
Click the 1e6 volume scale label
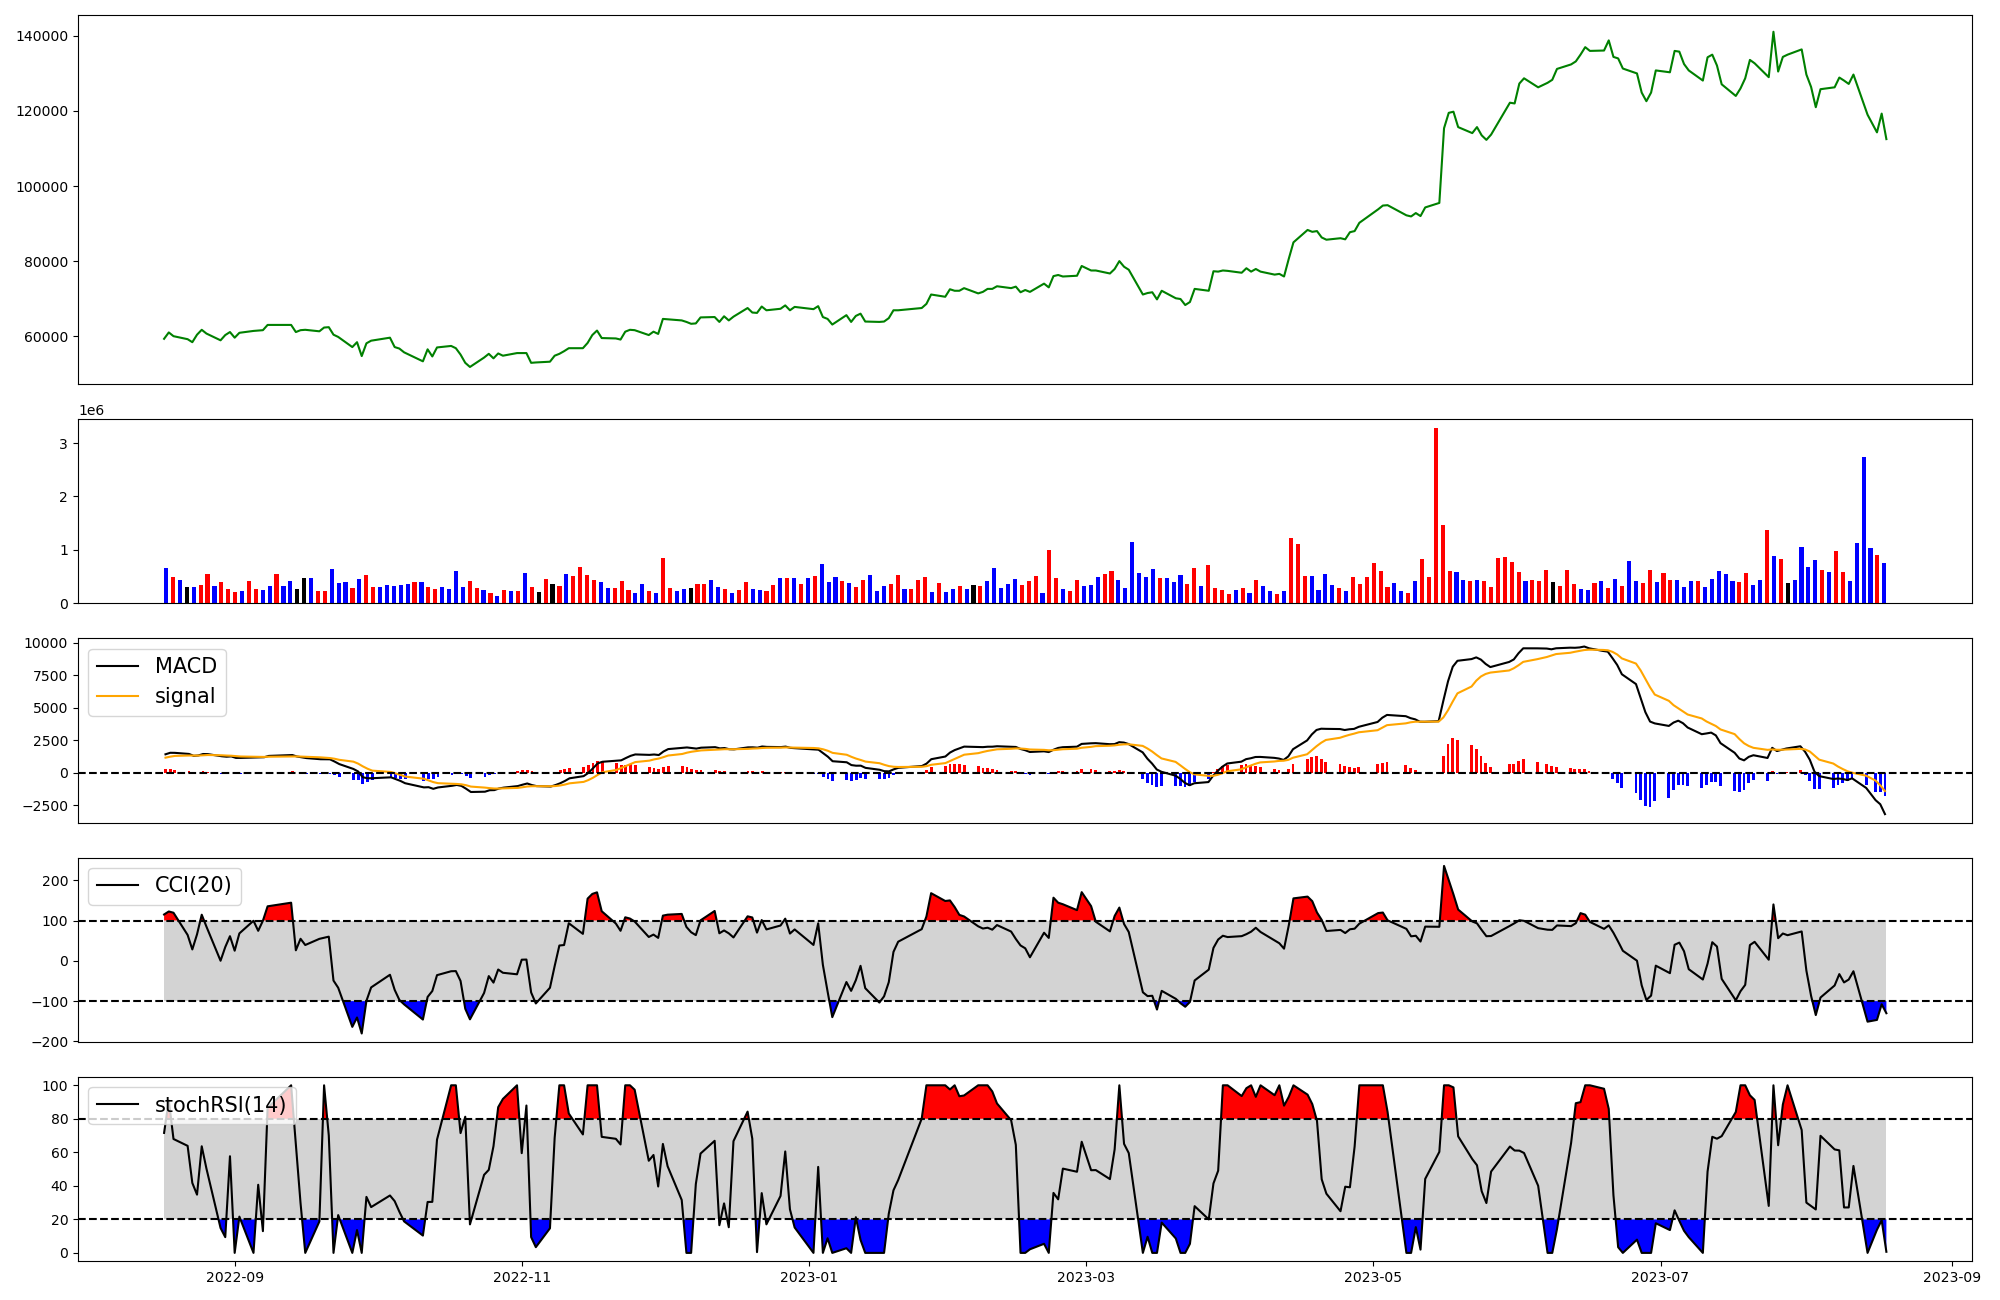point(92,410)
